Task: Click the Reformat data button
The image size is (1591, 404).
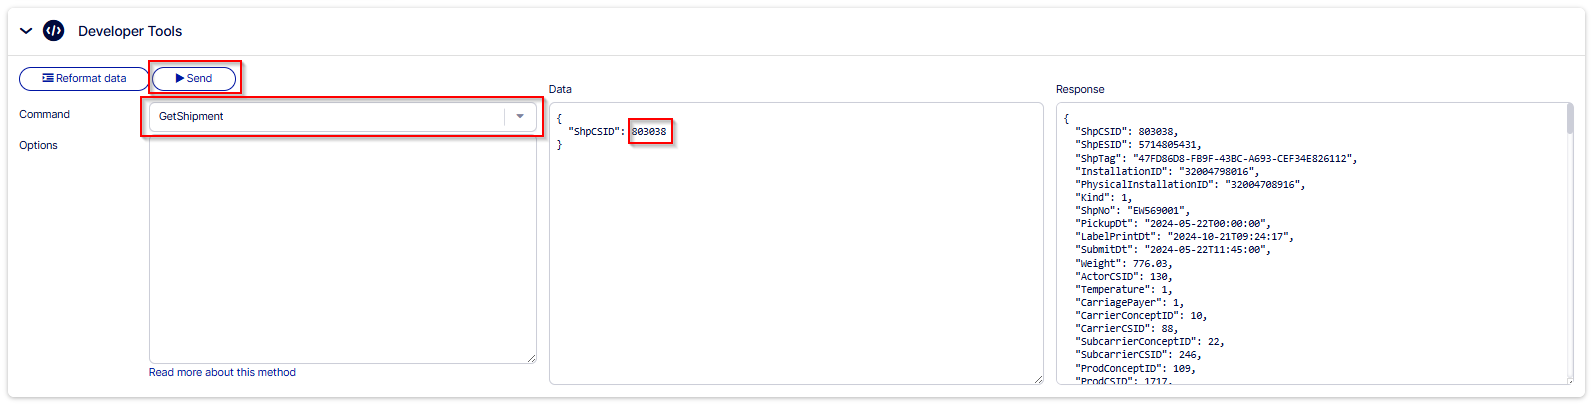Action: pyautogui.click(x=84, y=78)
